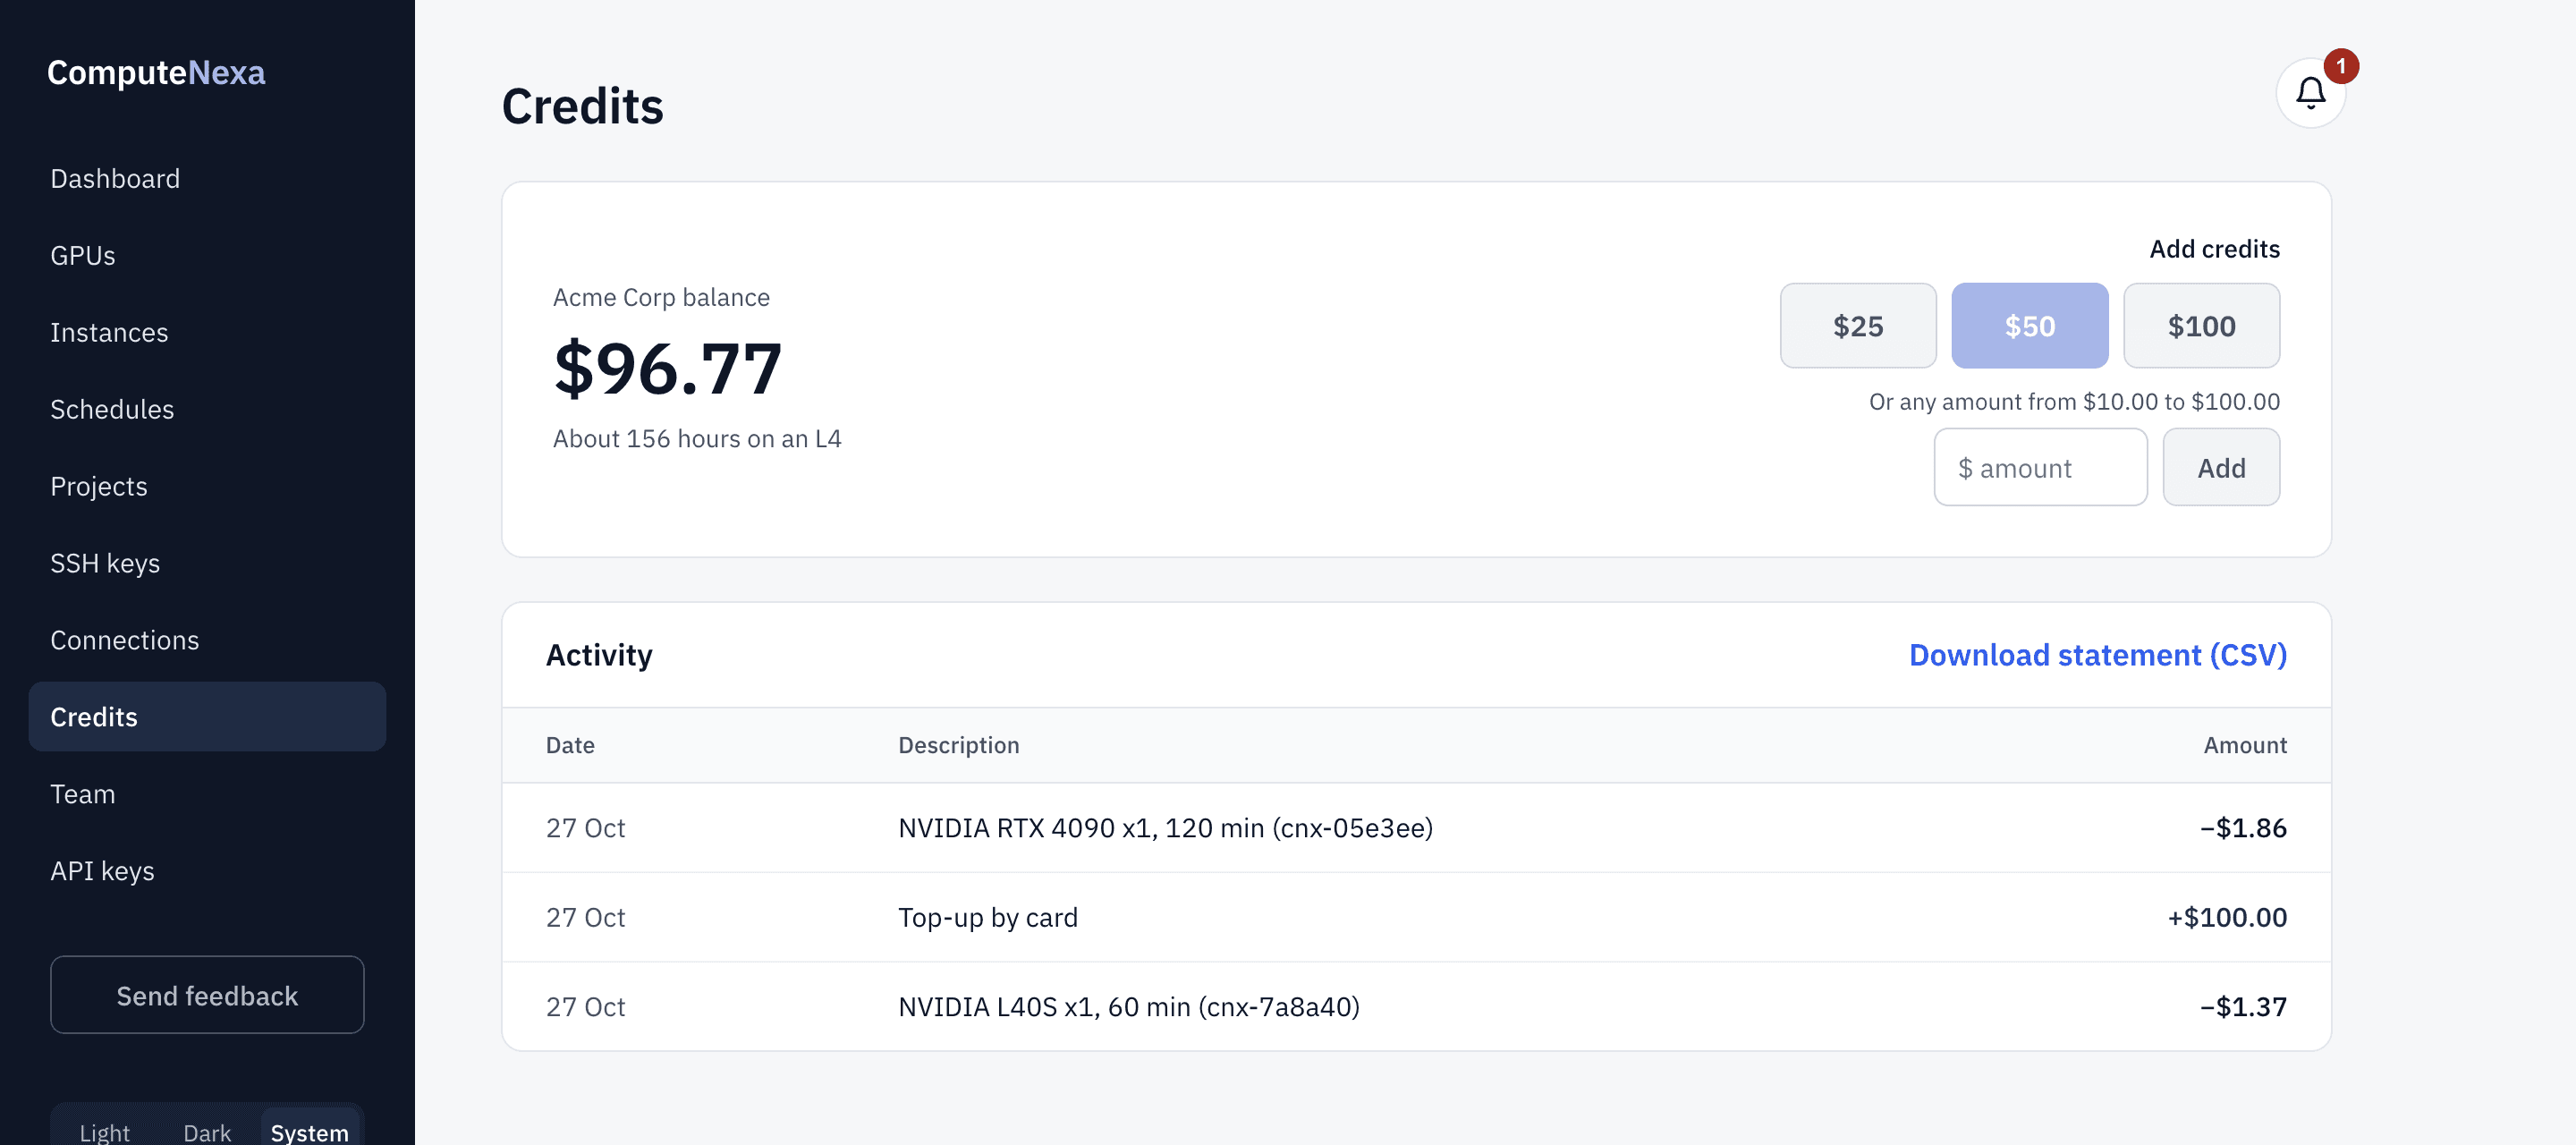This screenshot has width=2576, height=1145.
Task: Download statement as CSV
Action: [x=2098, y=655]
